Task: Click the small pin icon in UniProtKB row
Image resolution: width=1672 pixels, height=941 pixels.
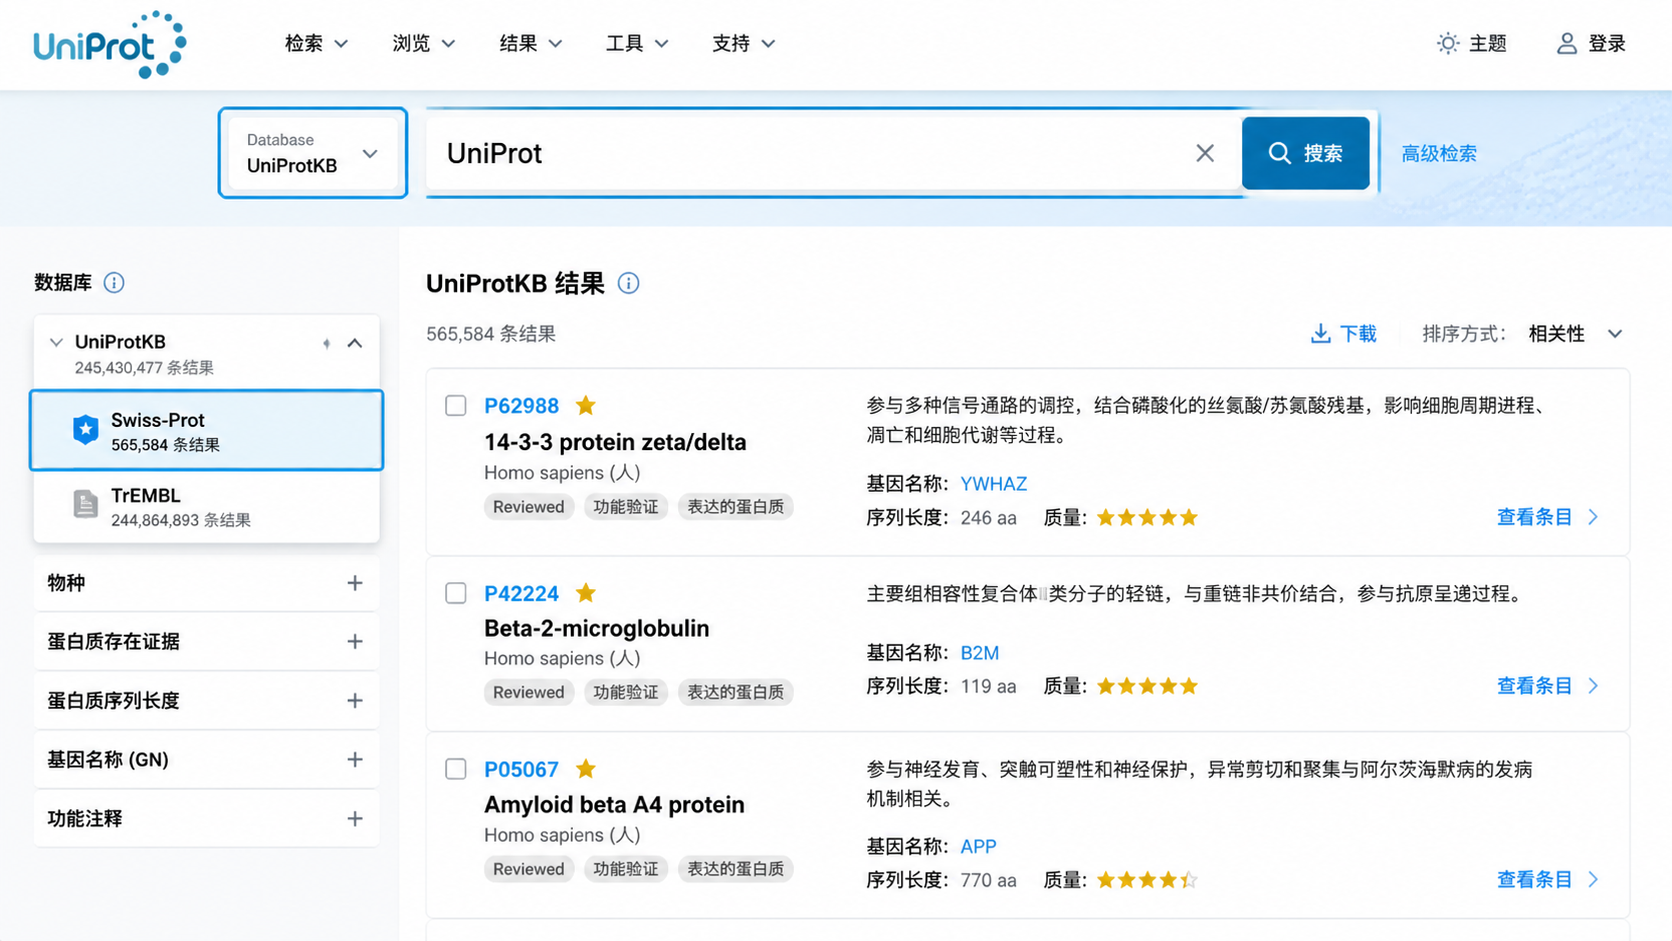Action: click(326, 344)
